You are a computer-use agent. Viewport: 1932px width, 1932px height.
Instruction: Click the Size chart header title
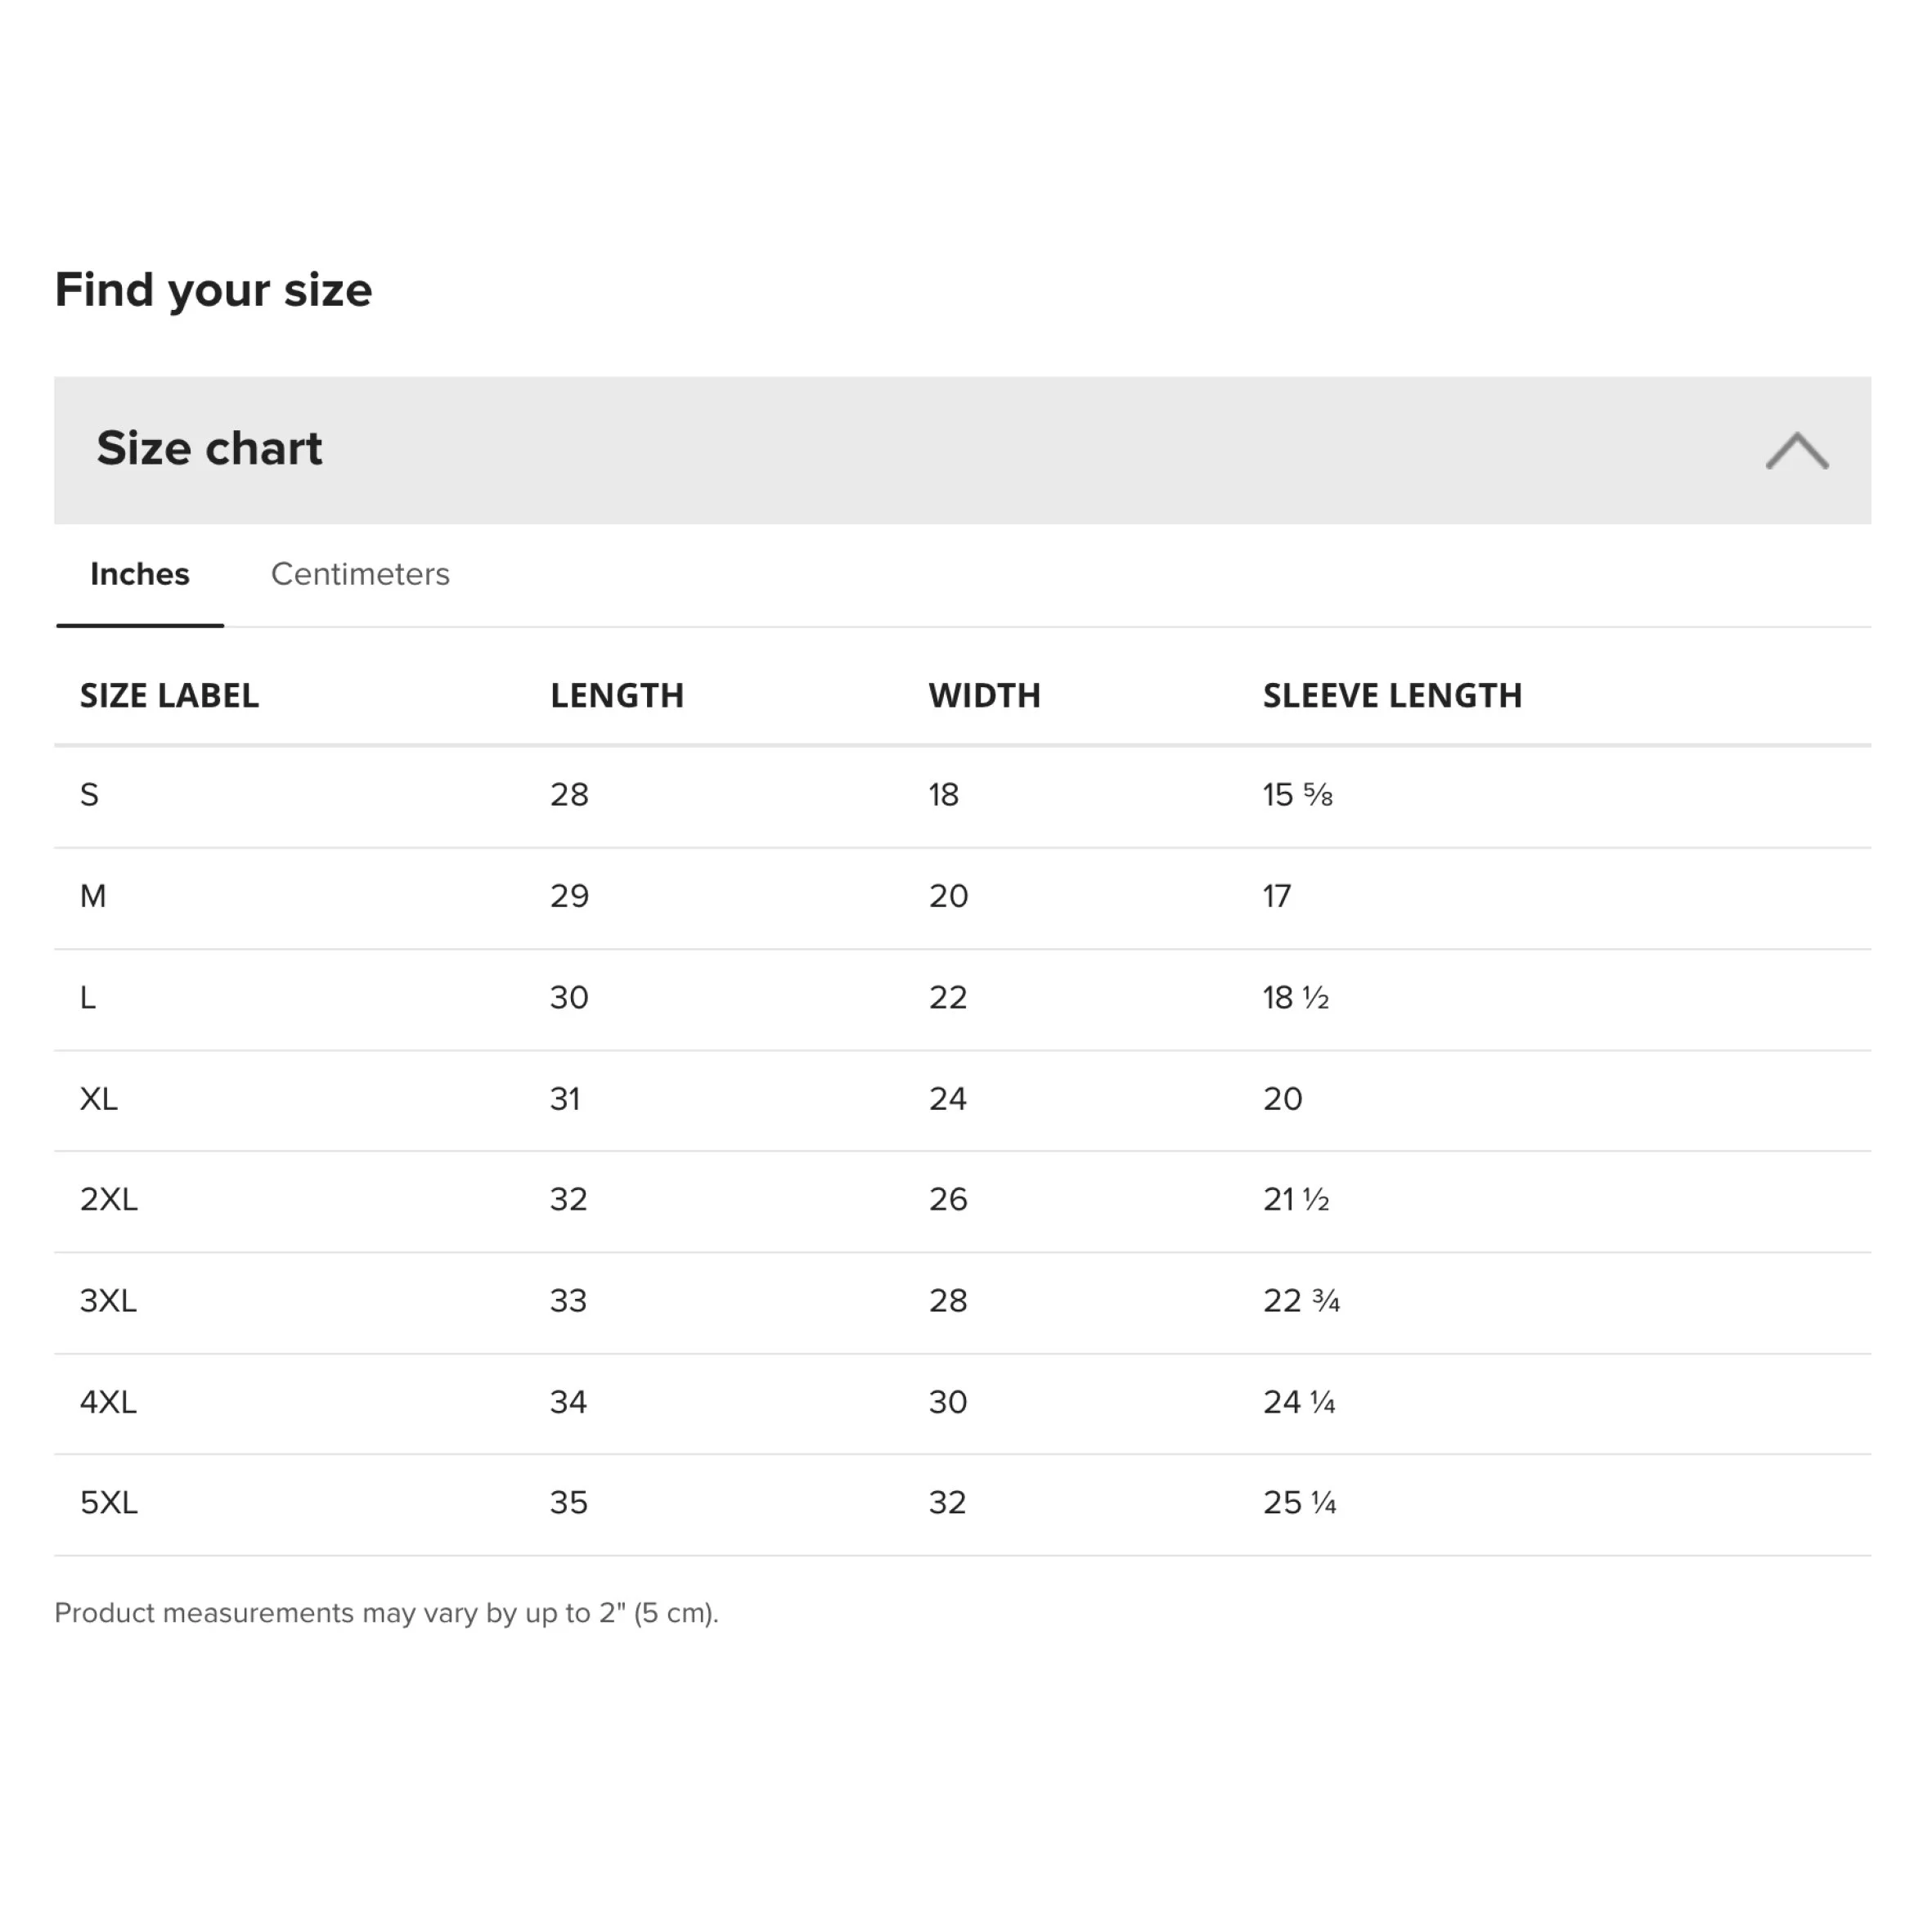click(x=209, y=448)
